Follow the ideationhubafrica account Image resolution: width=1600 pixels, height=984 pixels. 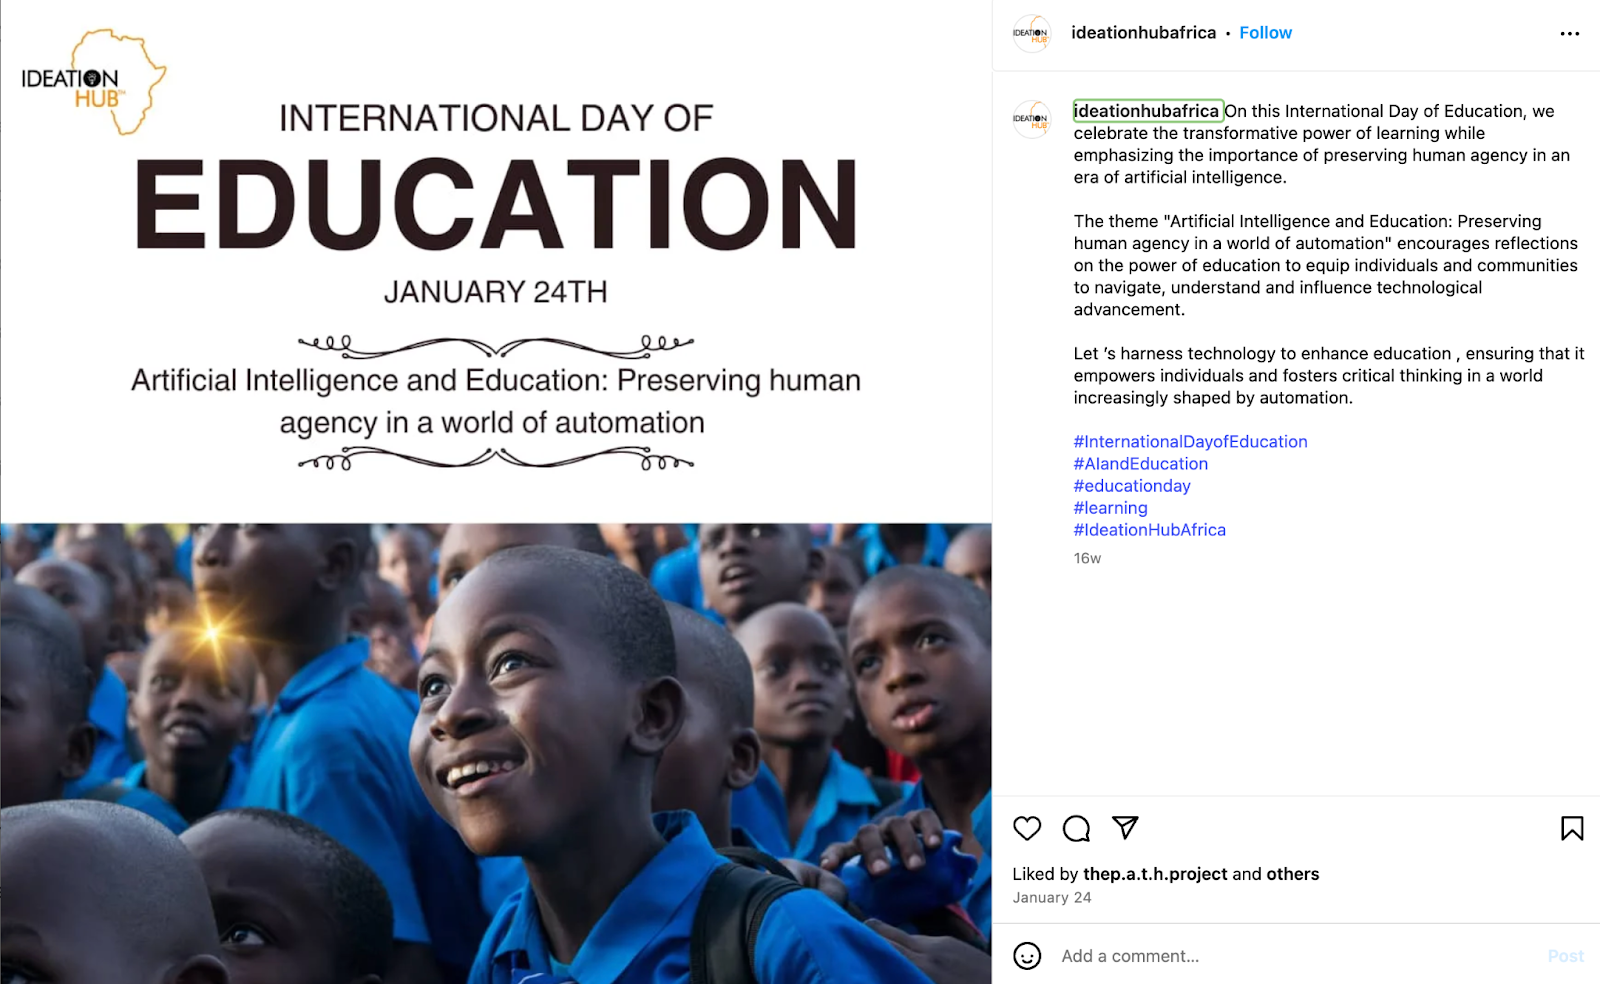1265,33
